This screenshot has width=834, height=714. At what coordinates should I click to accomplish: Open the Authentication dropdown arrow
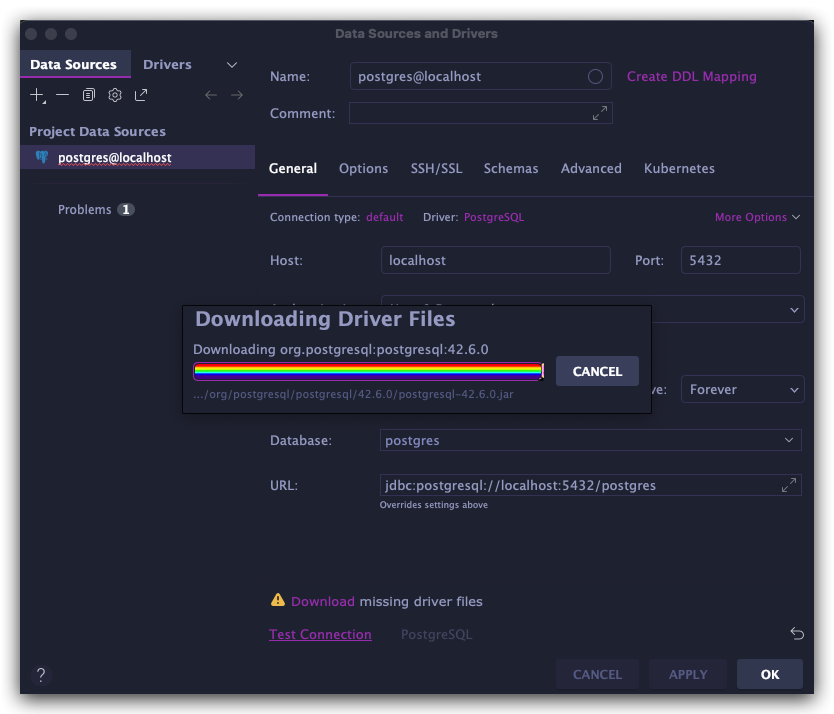point(794,310)
